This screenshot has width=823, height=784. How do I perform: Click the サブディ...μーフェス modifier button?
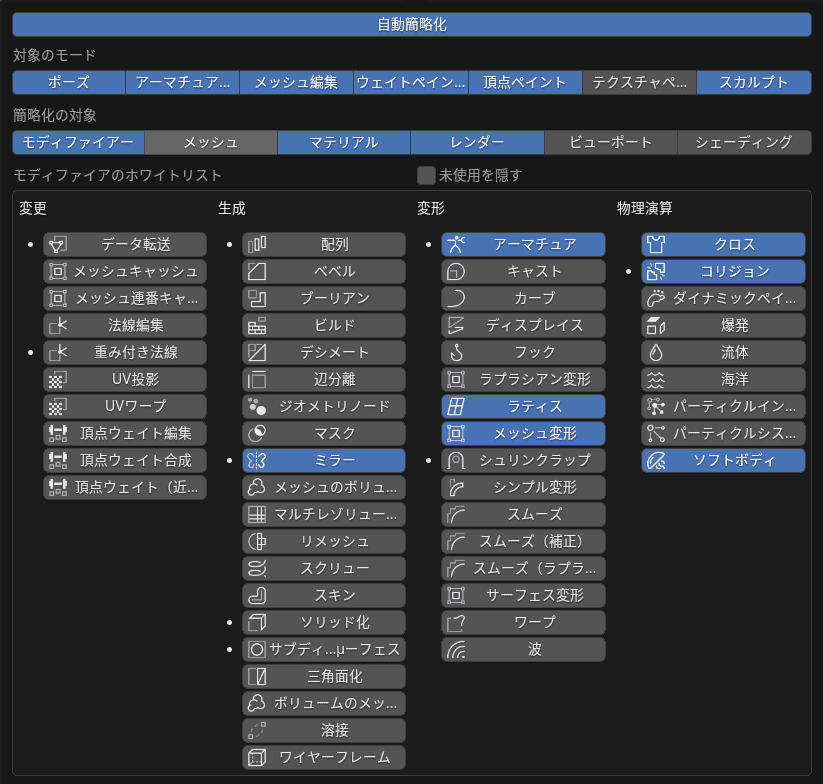[x=324, y=650]
